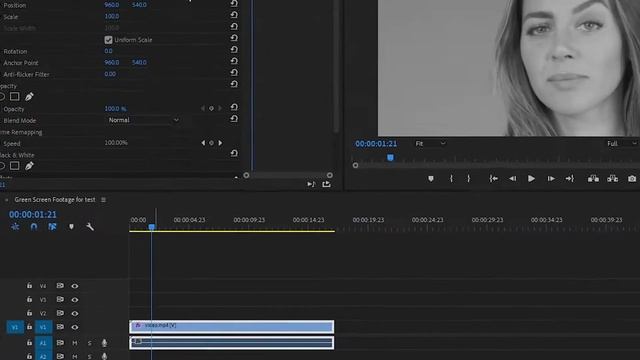Reset the Black & White effect
Viewport: 640px width, 360px height.
234,153
